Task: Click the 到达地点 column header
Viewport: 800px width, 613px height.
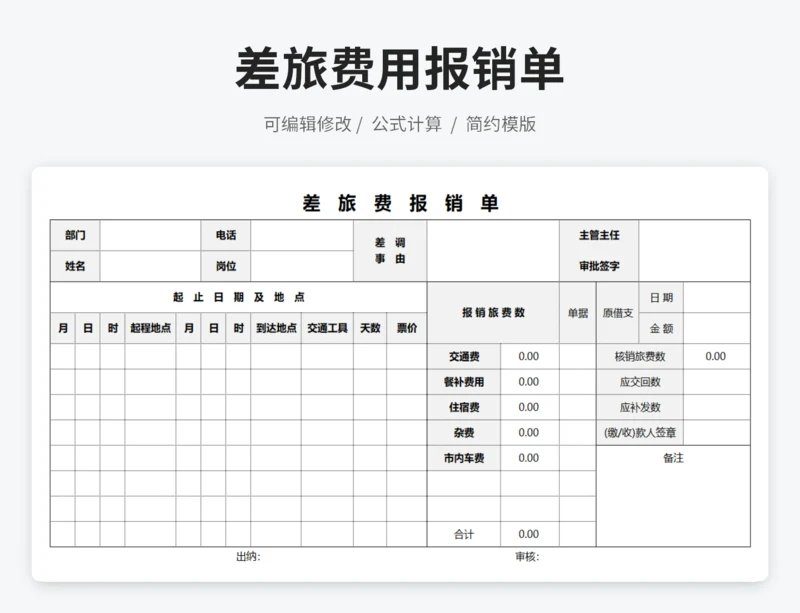Action: point(276,328)
